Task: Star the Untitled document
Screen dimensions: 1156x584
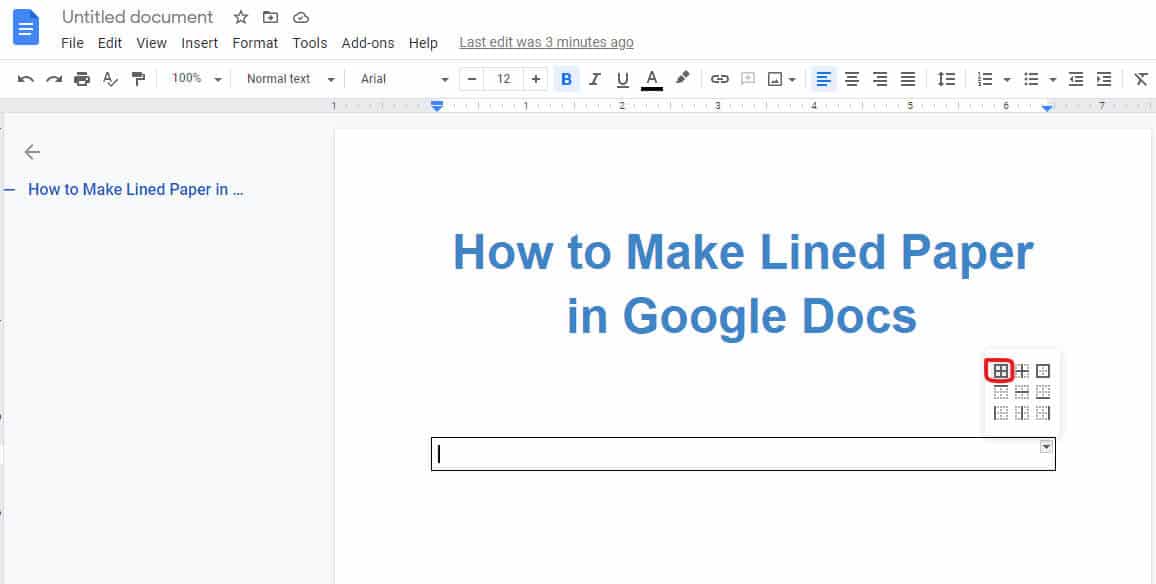Action: click(x=240, y=17)
